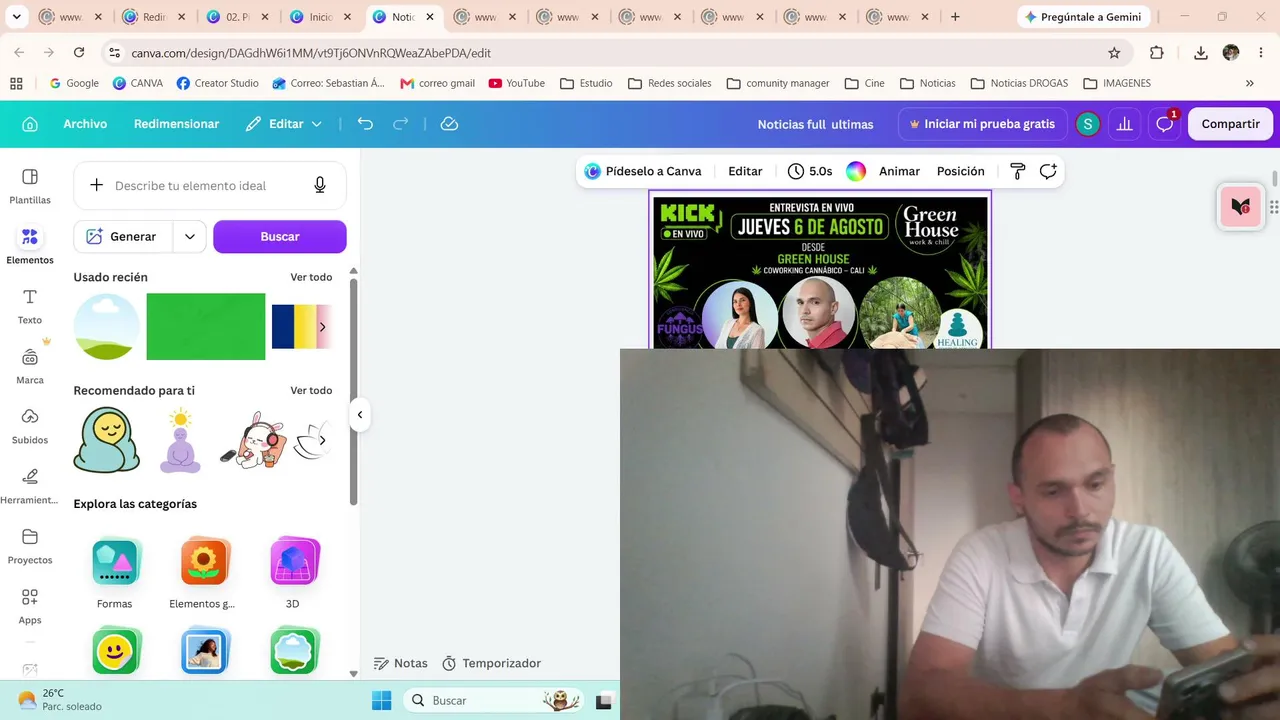Open Herramientas in the sidebar
Viewport: 1280px width, 720px height.
[x=30, y=486]
